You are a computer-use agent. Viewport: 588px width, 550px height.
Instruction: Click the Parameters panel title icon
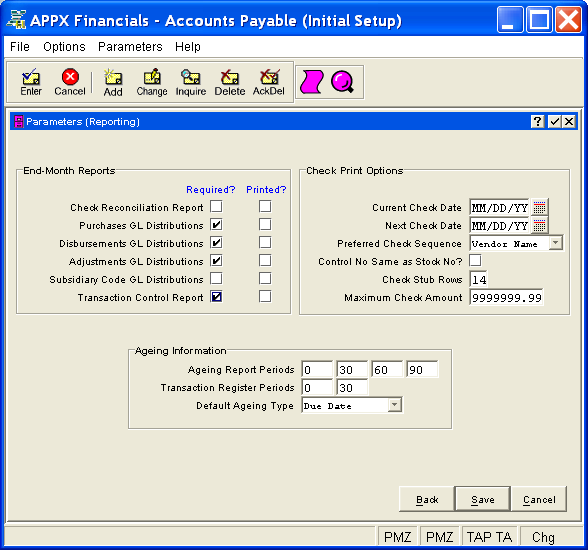click(x=18, y=121)
